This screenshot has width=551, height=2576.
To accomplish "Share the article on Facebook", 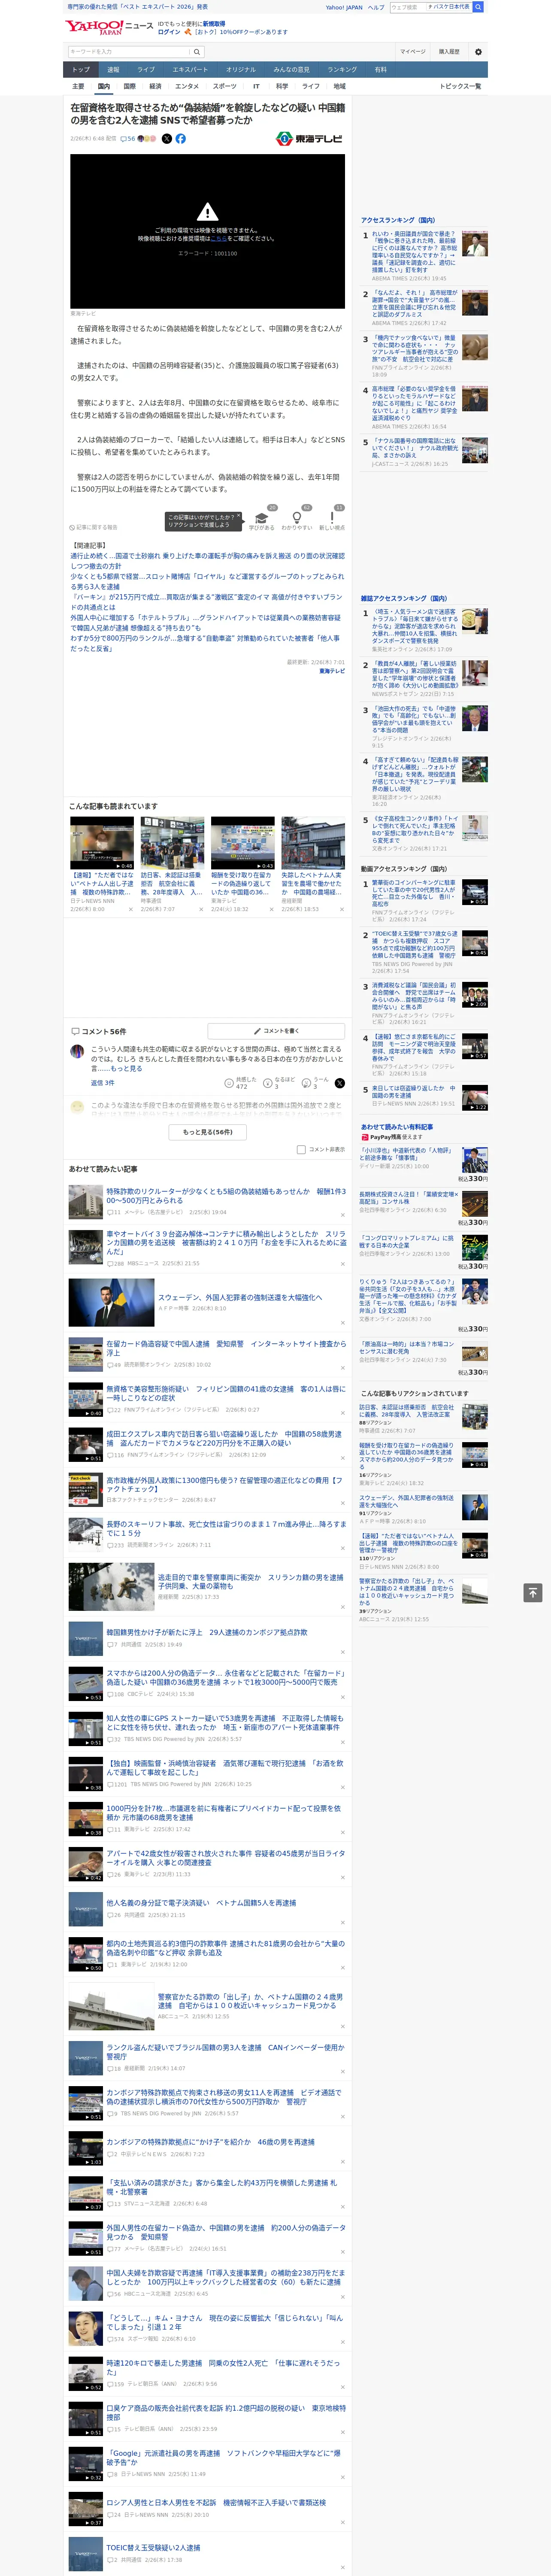I will pyautogui.click(x=181, y=139).
